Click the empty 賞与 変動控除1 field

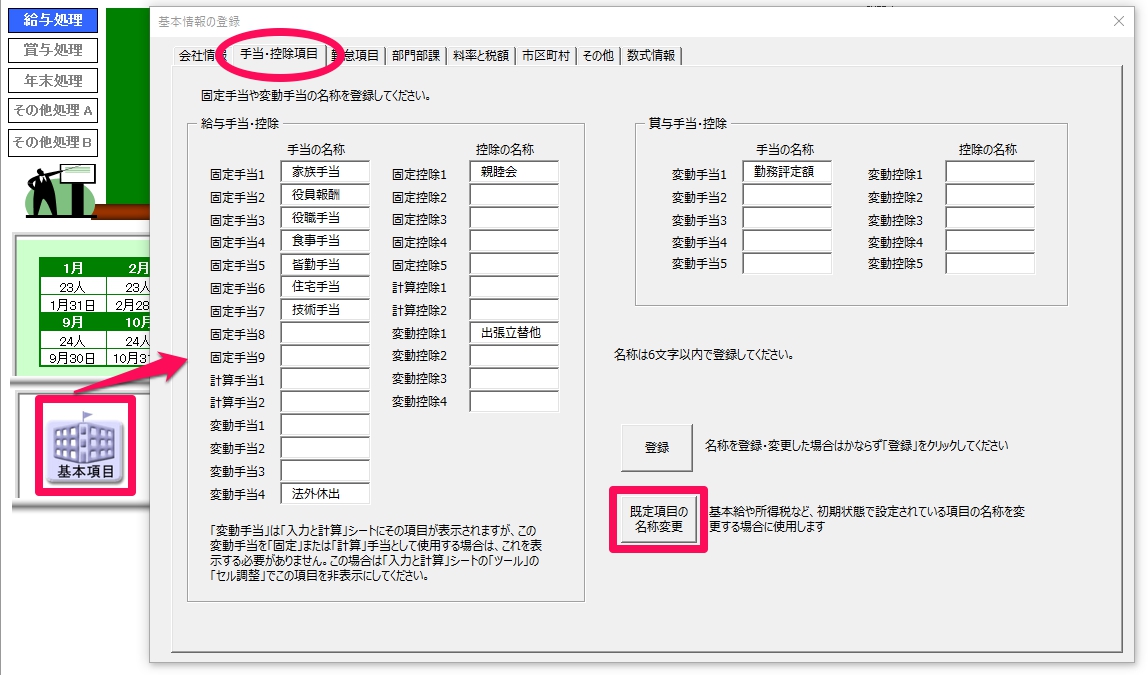pyautogui.click(x=990, y=172)
